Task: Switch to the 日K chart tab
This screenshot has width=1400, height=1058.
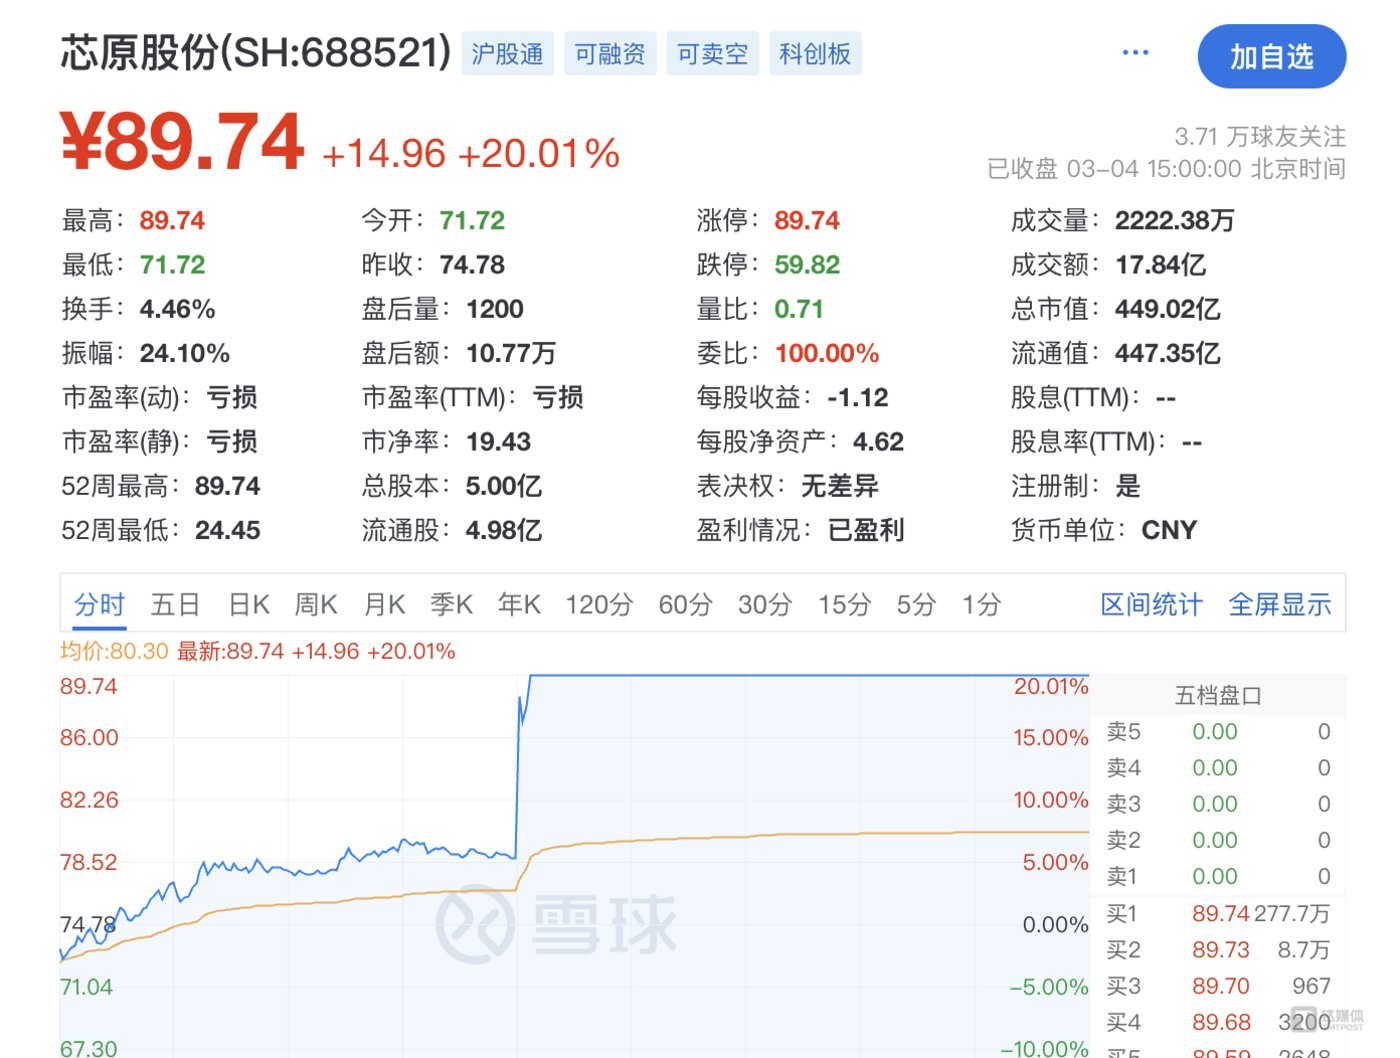Action: (x=249, y=605)
